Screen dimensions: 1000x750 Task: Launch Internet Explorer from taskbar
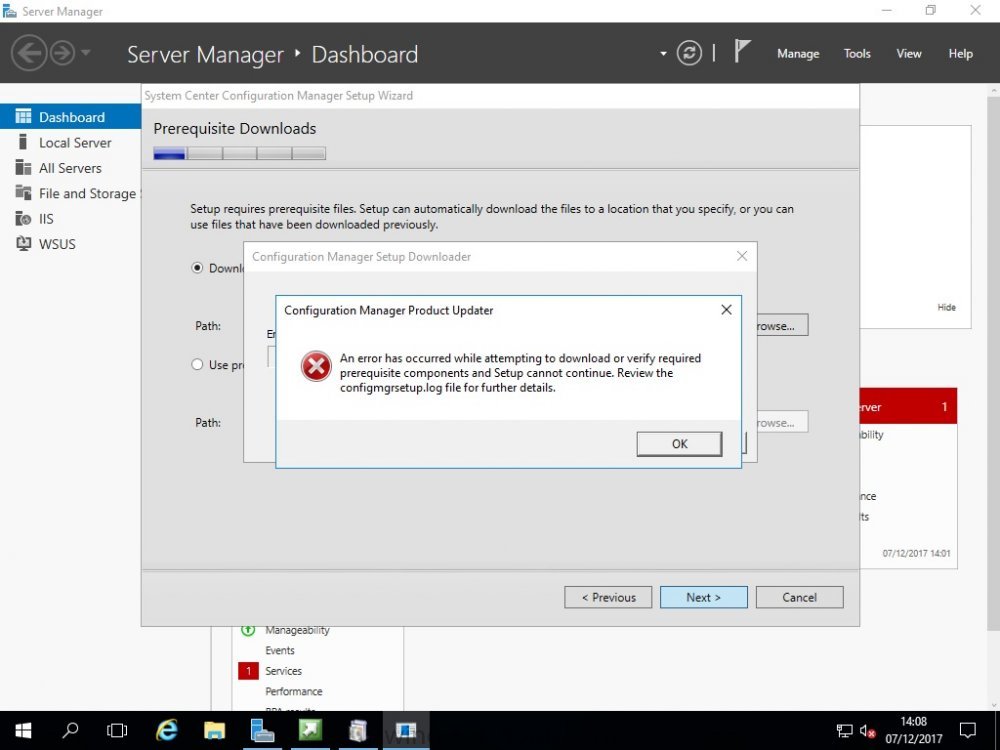point(166,730)
